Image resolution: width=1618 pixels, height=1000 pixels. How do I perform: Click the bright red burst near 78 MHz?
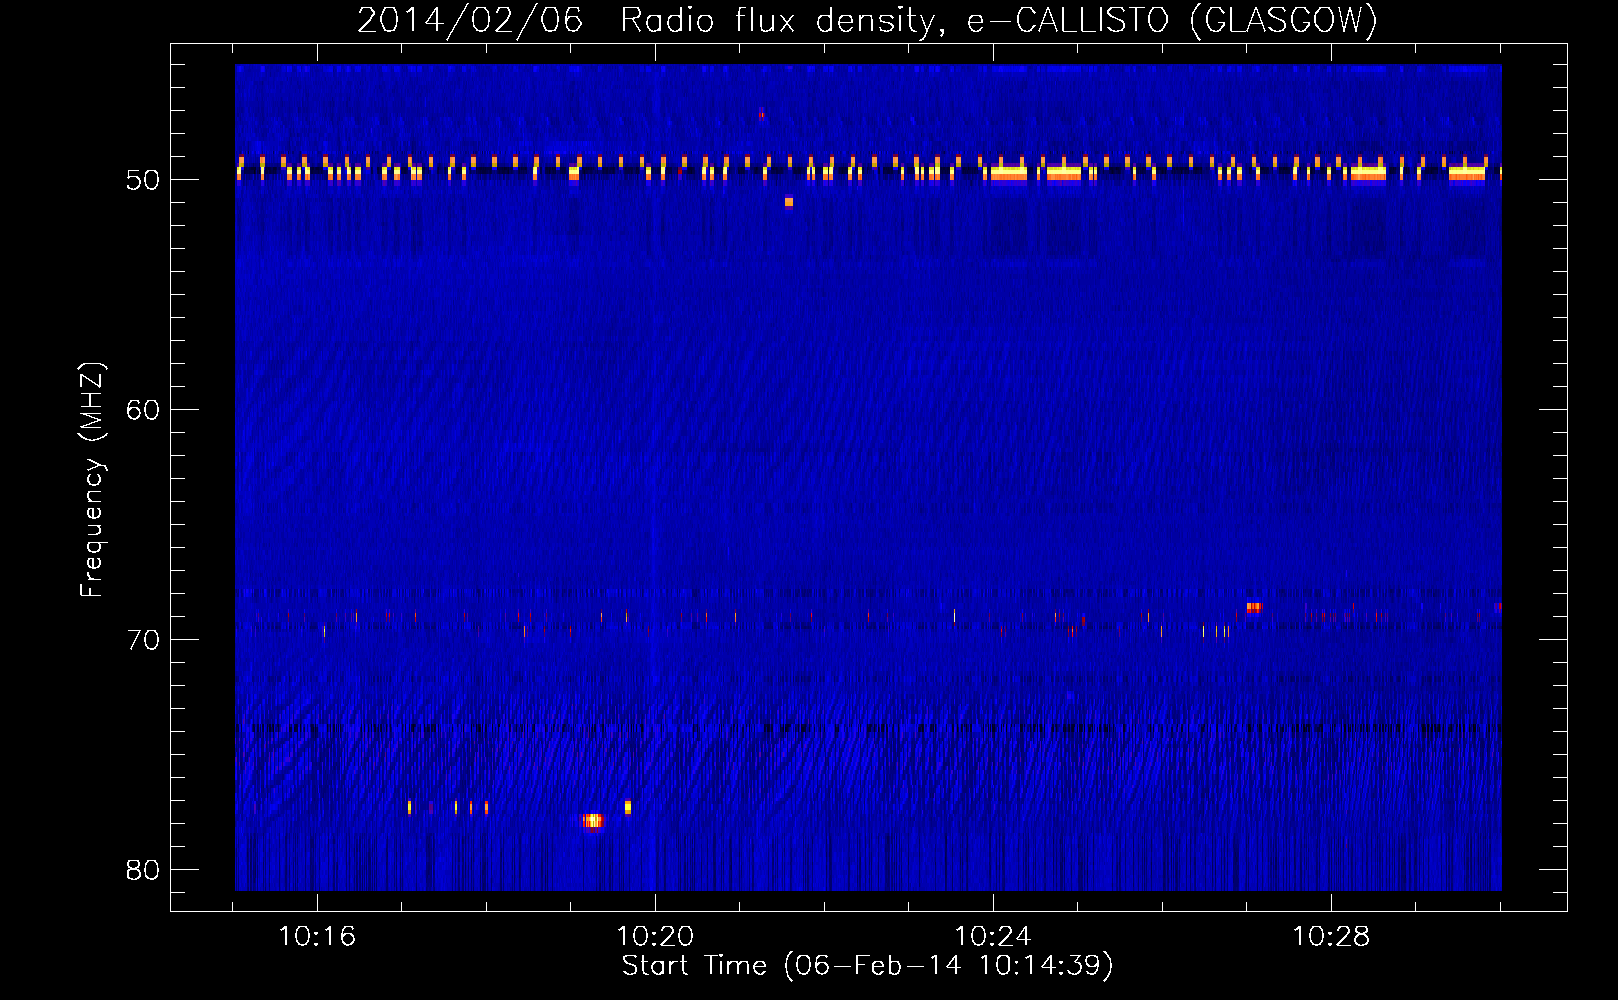point(592,821)
